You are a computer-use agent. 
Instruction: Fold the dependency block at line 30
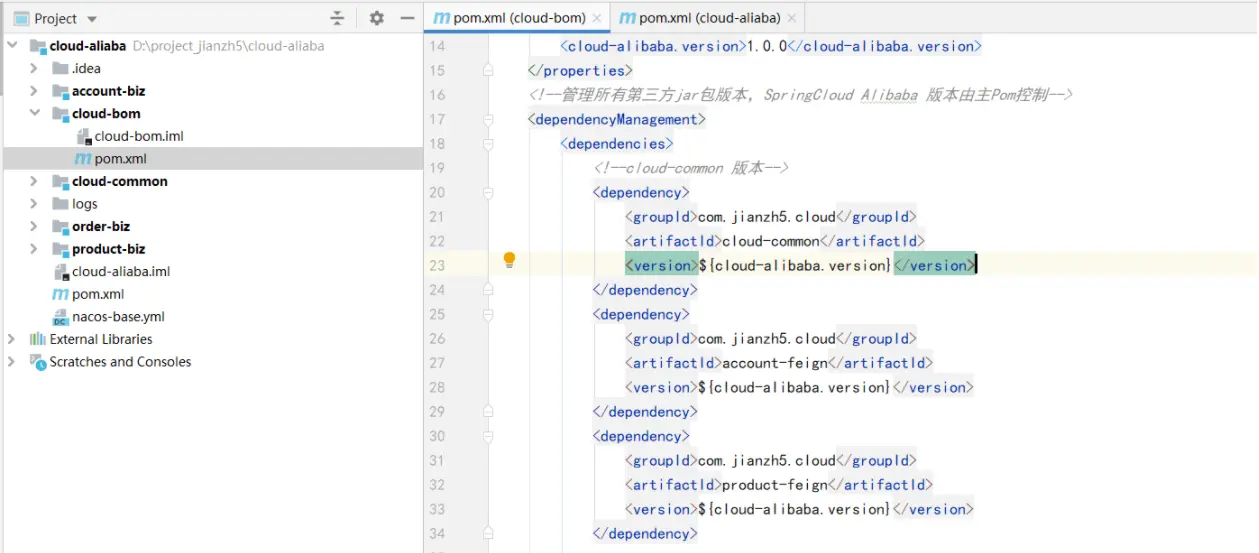tap(488, 436)
